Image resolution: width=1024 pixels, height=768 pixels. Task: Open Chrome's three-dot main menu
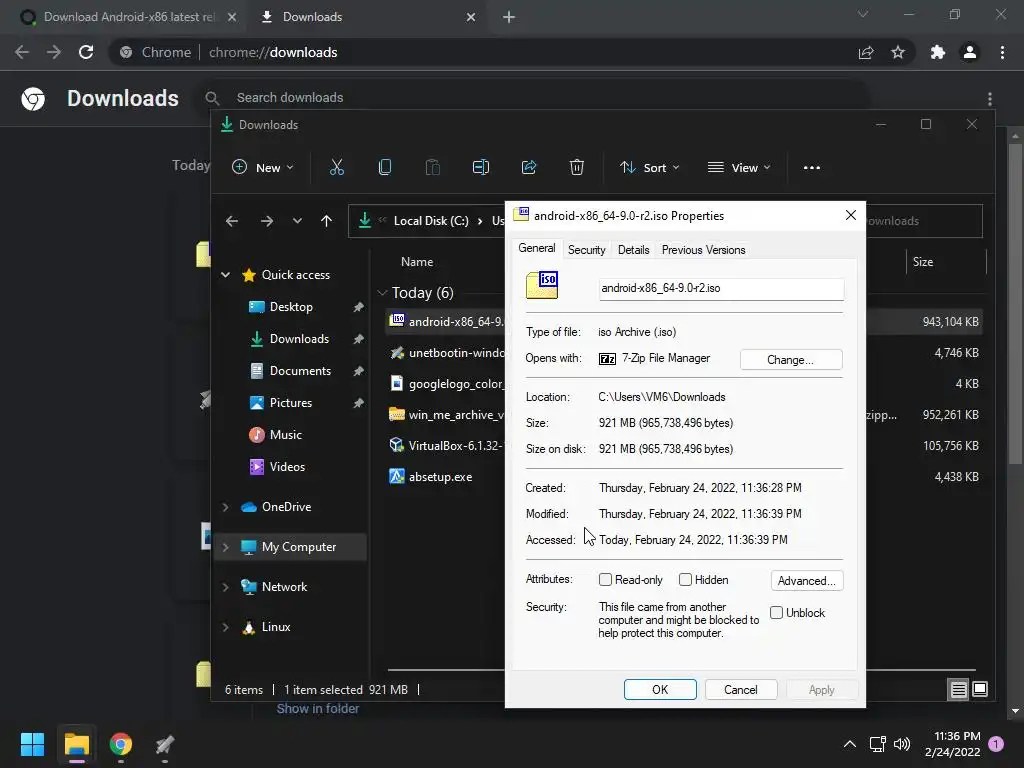pyautogui.click(x=1002, y=52)
